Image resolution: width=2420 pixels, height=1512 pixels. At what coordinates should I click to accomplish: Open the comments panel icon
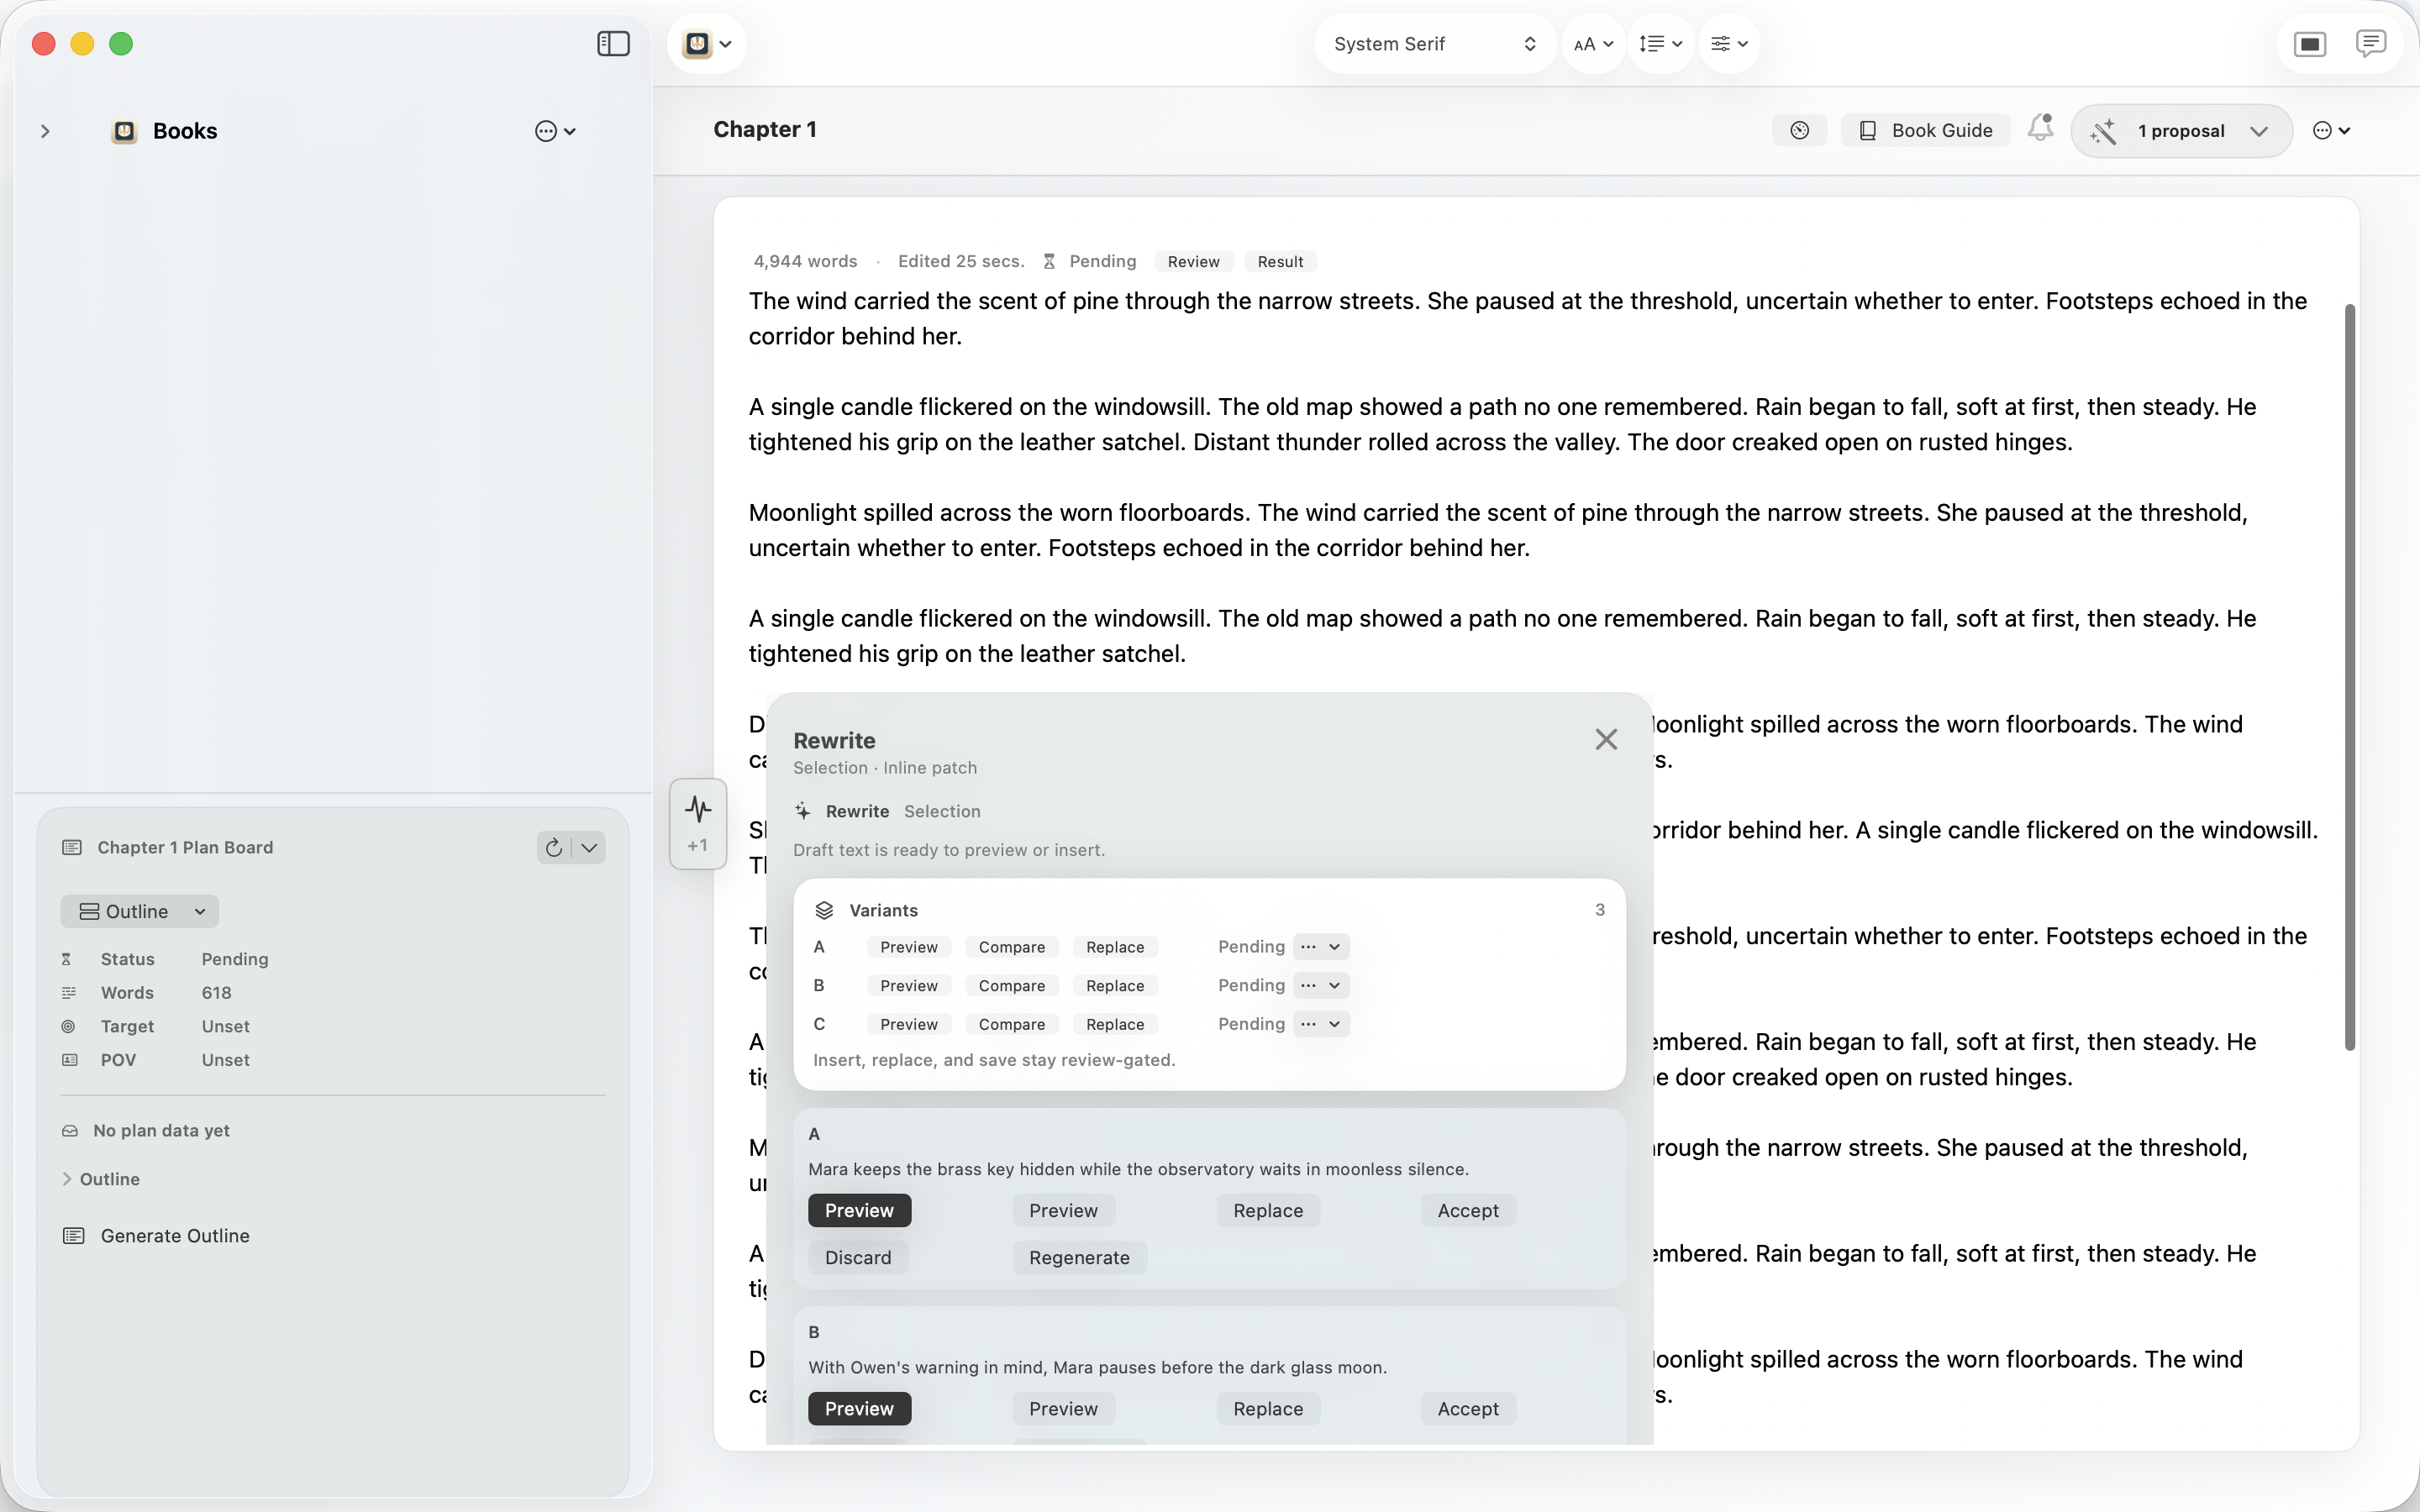[x=2370, y=44]
